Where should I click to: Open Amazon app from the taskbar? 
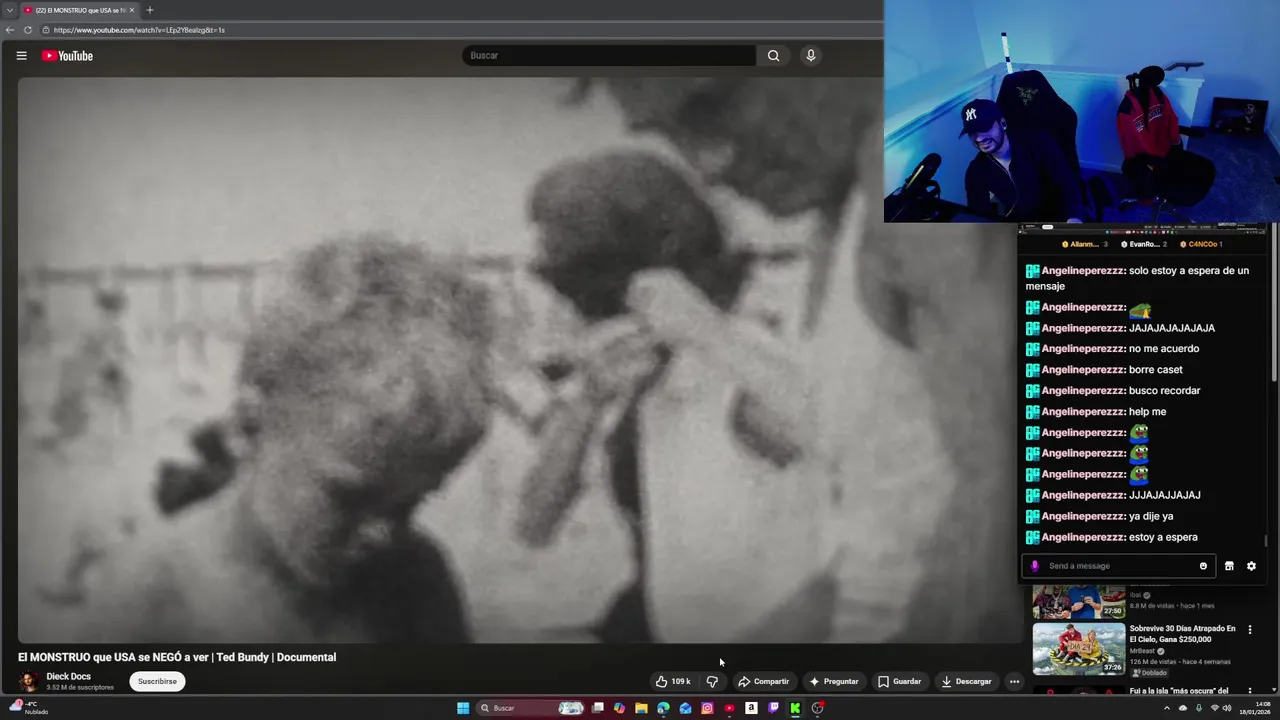click(751, 708)
